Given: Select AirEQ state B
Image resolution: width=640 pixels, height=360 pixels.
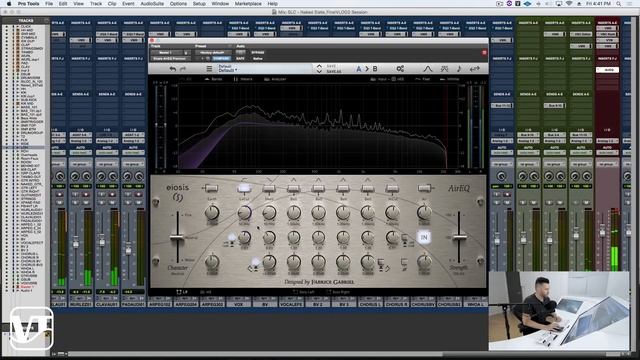Looking at the screenshot, I should pos(375,69).
